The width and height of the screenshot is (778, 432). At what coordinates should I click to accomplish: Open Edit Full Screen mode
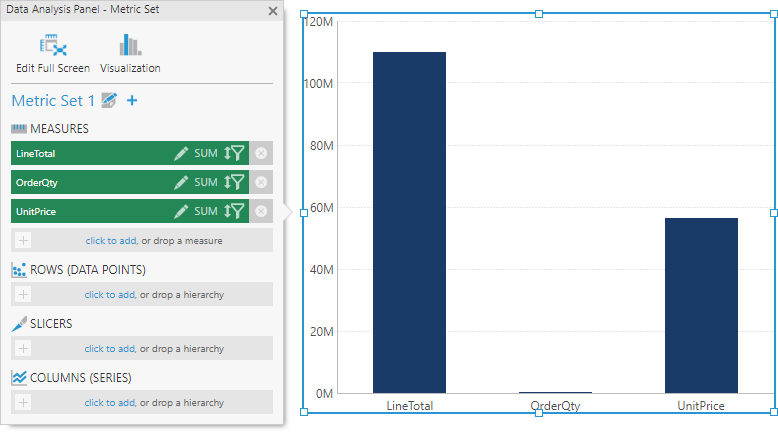click(x=52, y=53)
